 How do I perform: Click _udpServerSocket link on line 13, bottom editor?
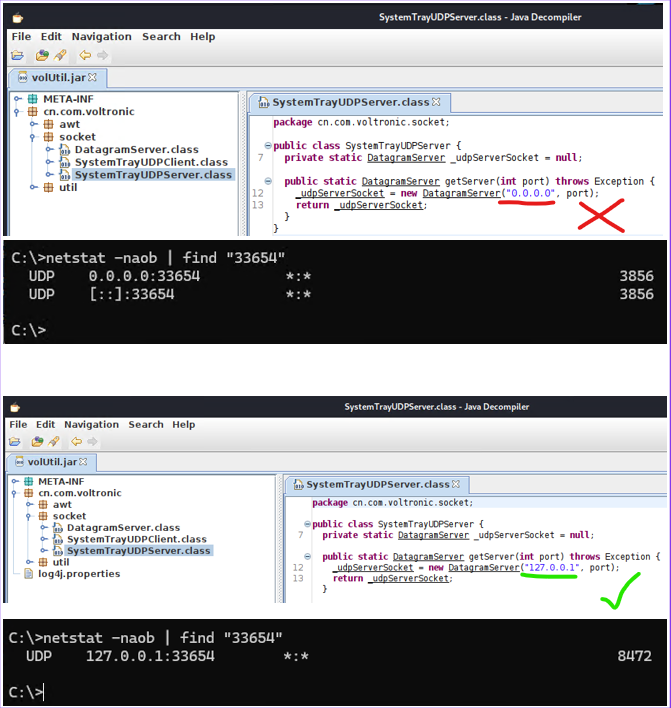click(x=408, y=578)
